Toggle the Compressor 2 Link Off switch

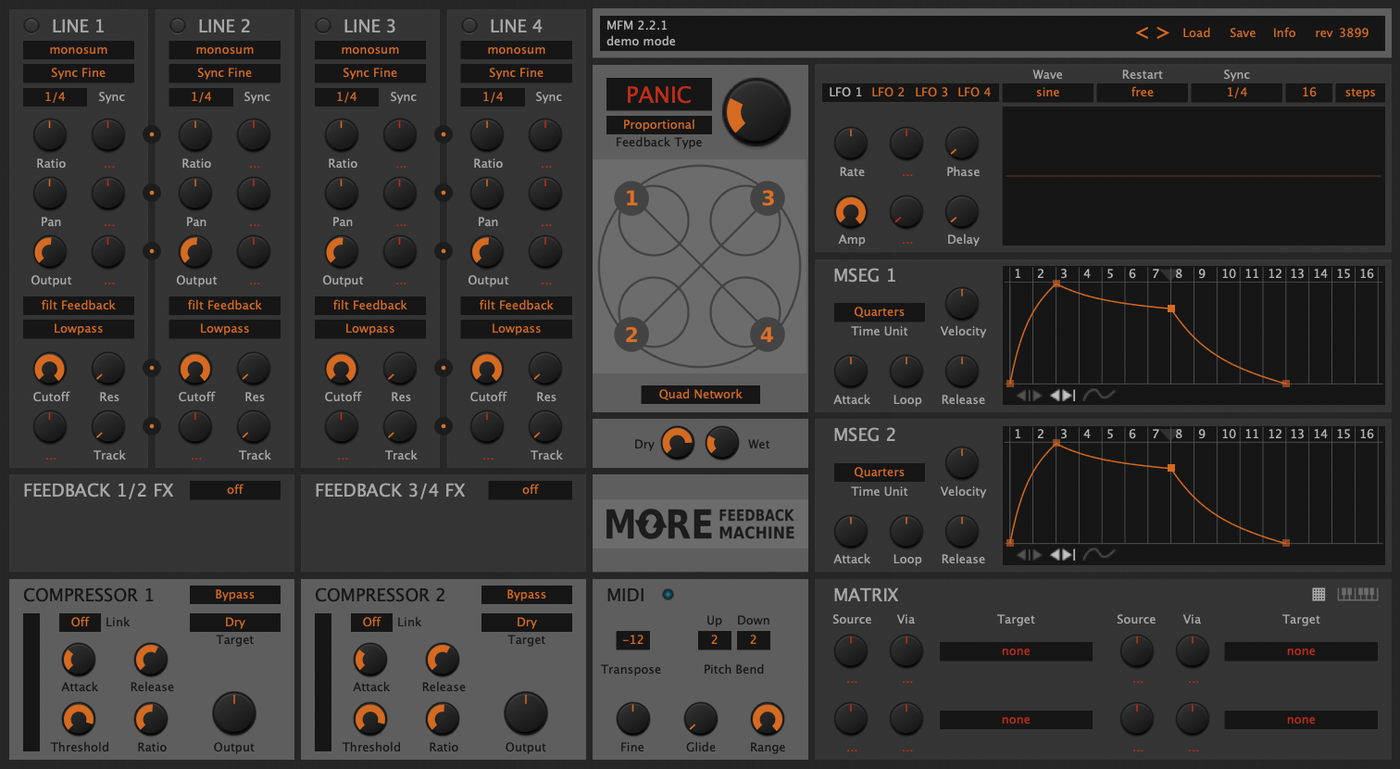click(371, 622)
